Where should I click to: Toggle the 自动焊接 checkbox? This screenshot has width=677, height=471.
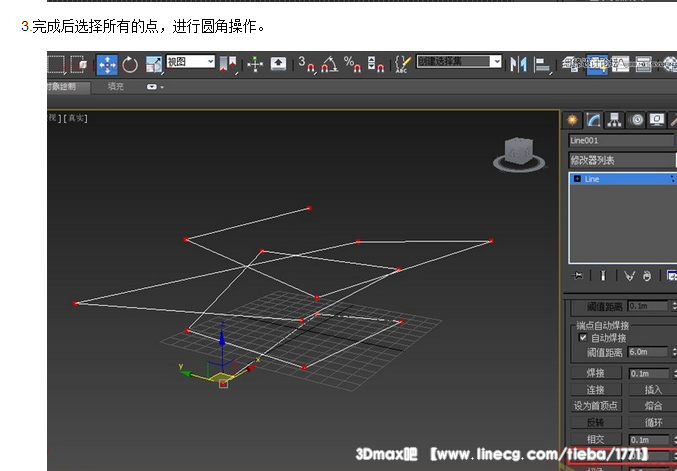pos(583,338)
